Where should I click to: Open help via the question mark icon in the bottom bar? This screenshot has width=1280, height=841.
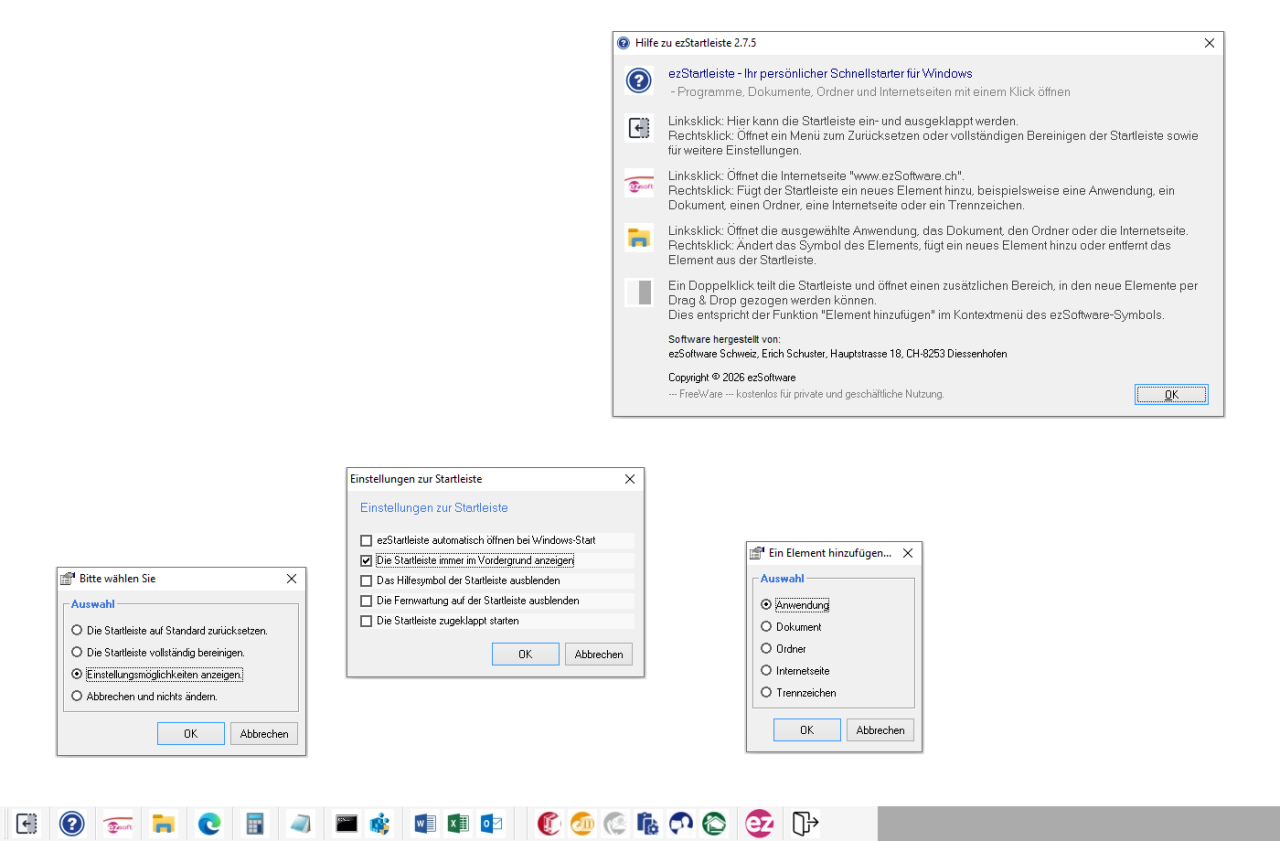click(x=72, y=824)
